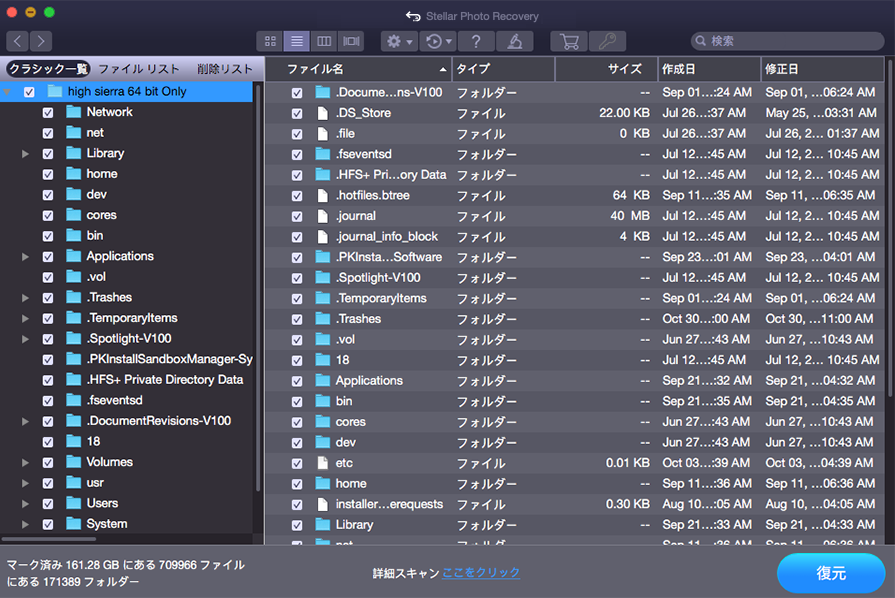Image resolution: width=895 pixels, height=598 pixels.
Task: Expand the Volumes folder in tree
Action: (x=25, y=463)
